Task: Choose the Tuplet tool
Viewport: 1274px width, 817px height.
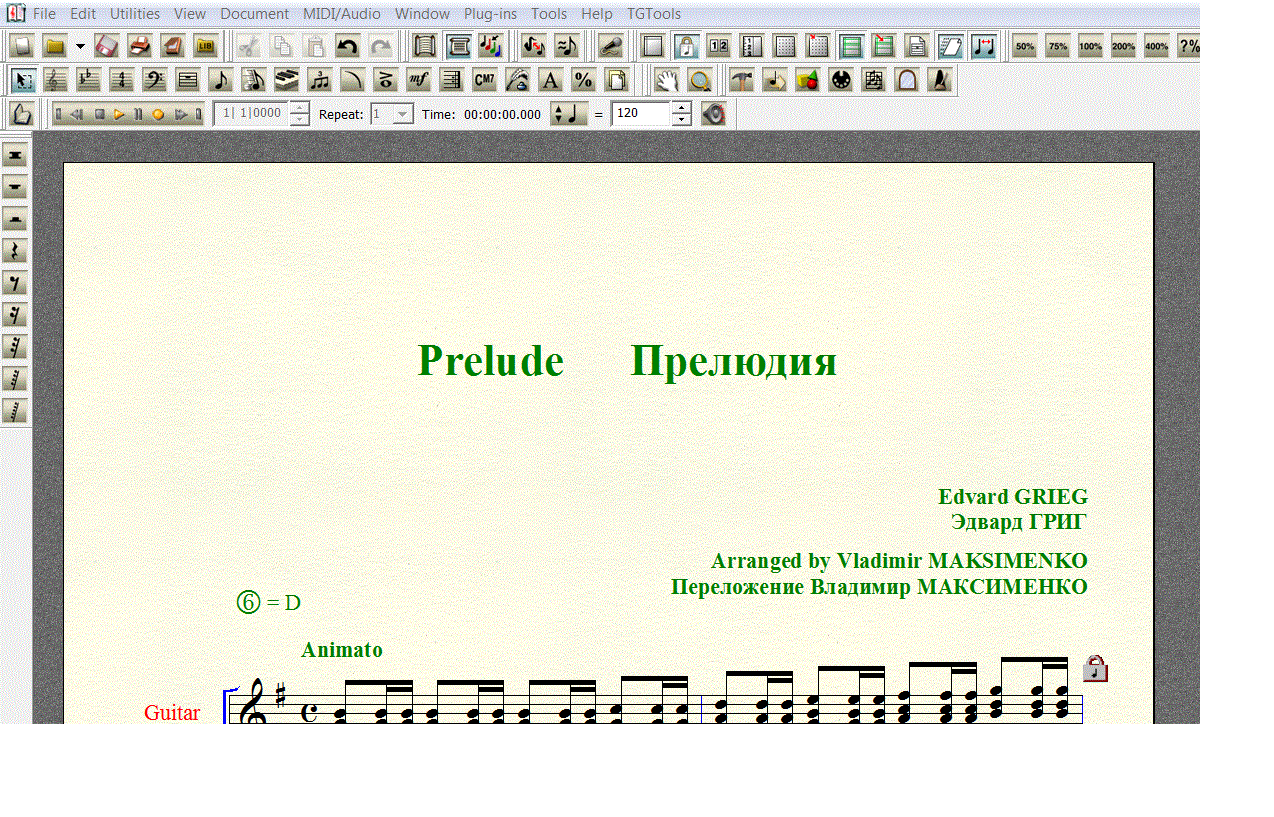Action: click(320, 80)
